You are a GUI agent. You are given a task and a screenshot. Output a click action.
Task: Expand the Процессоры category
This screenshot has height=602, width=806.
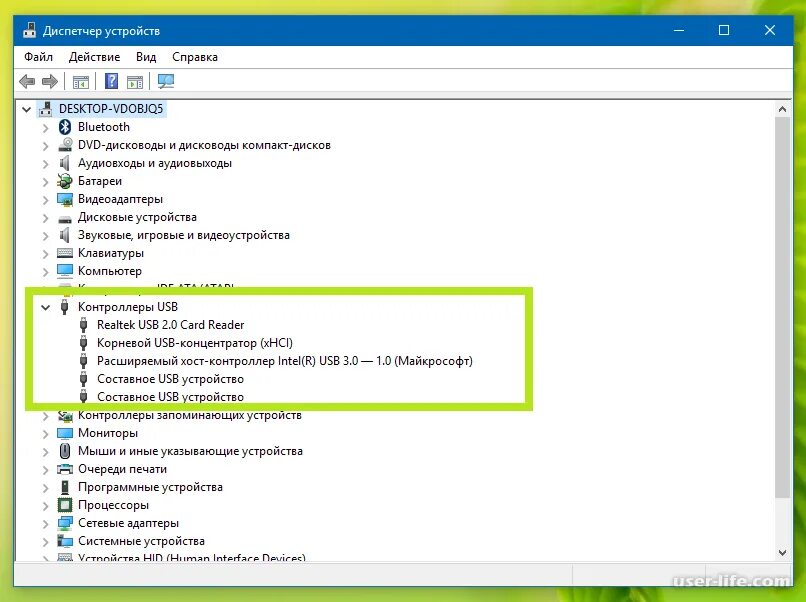pos(46,506)
